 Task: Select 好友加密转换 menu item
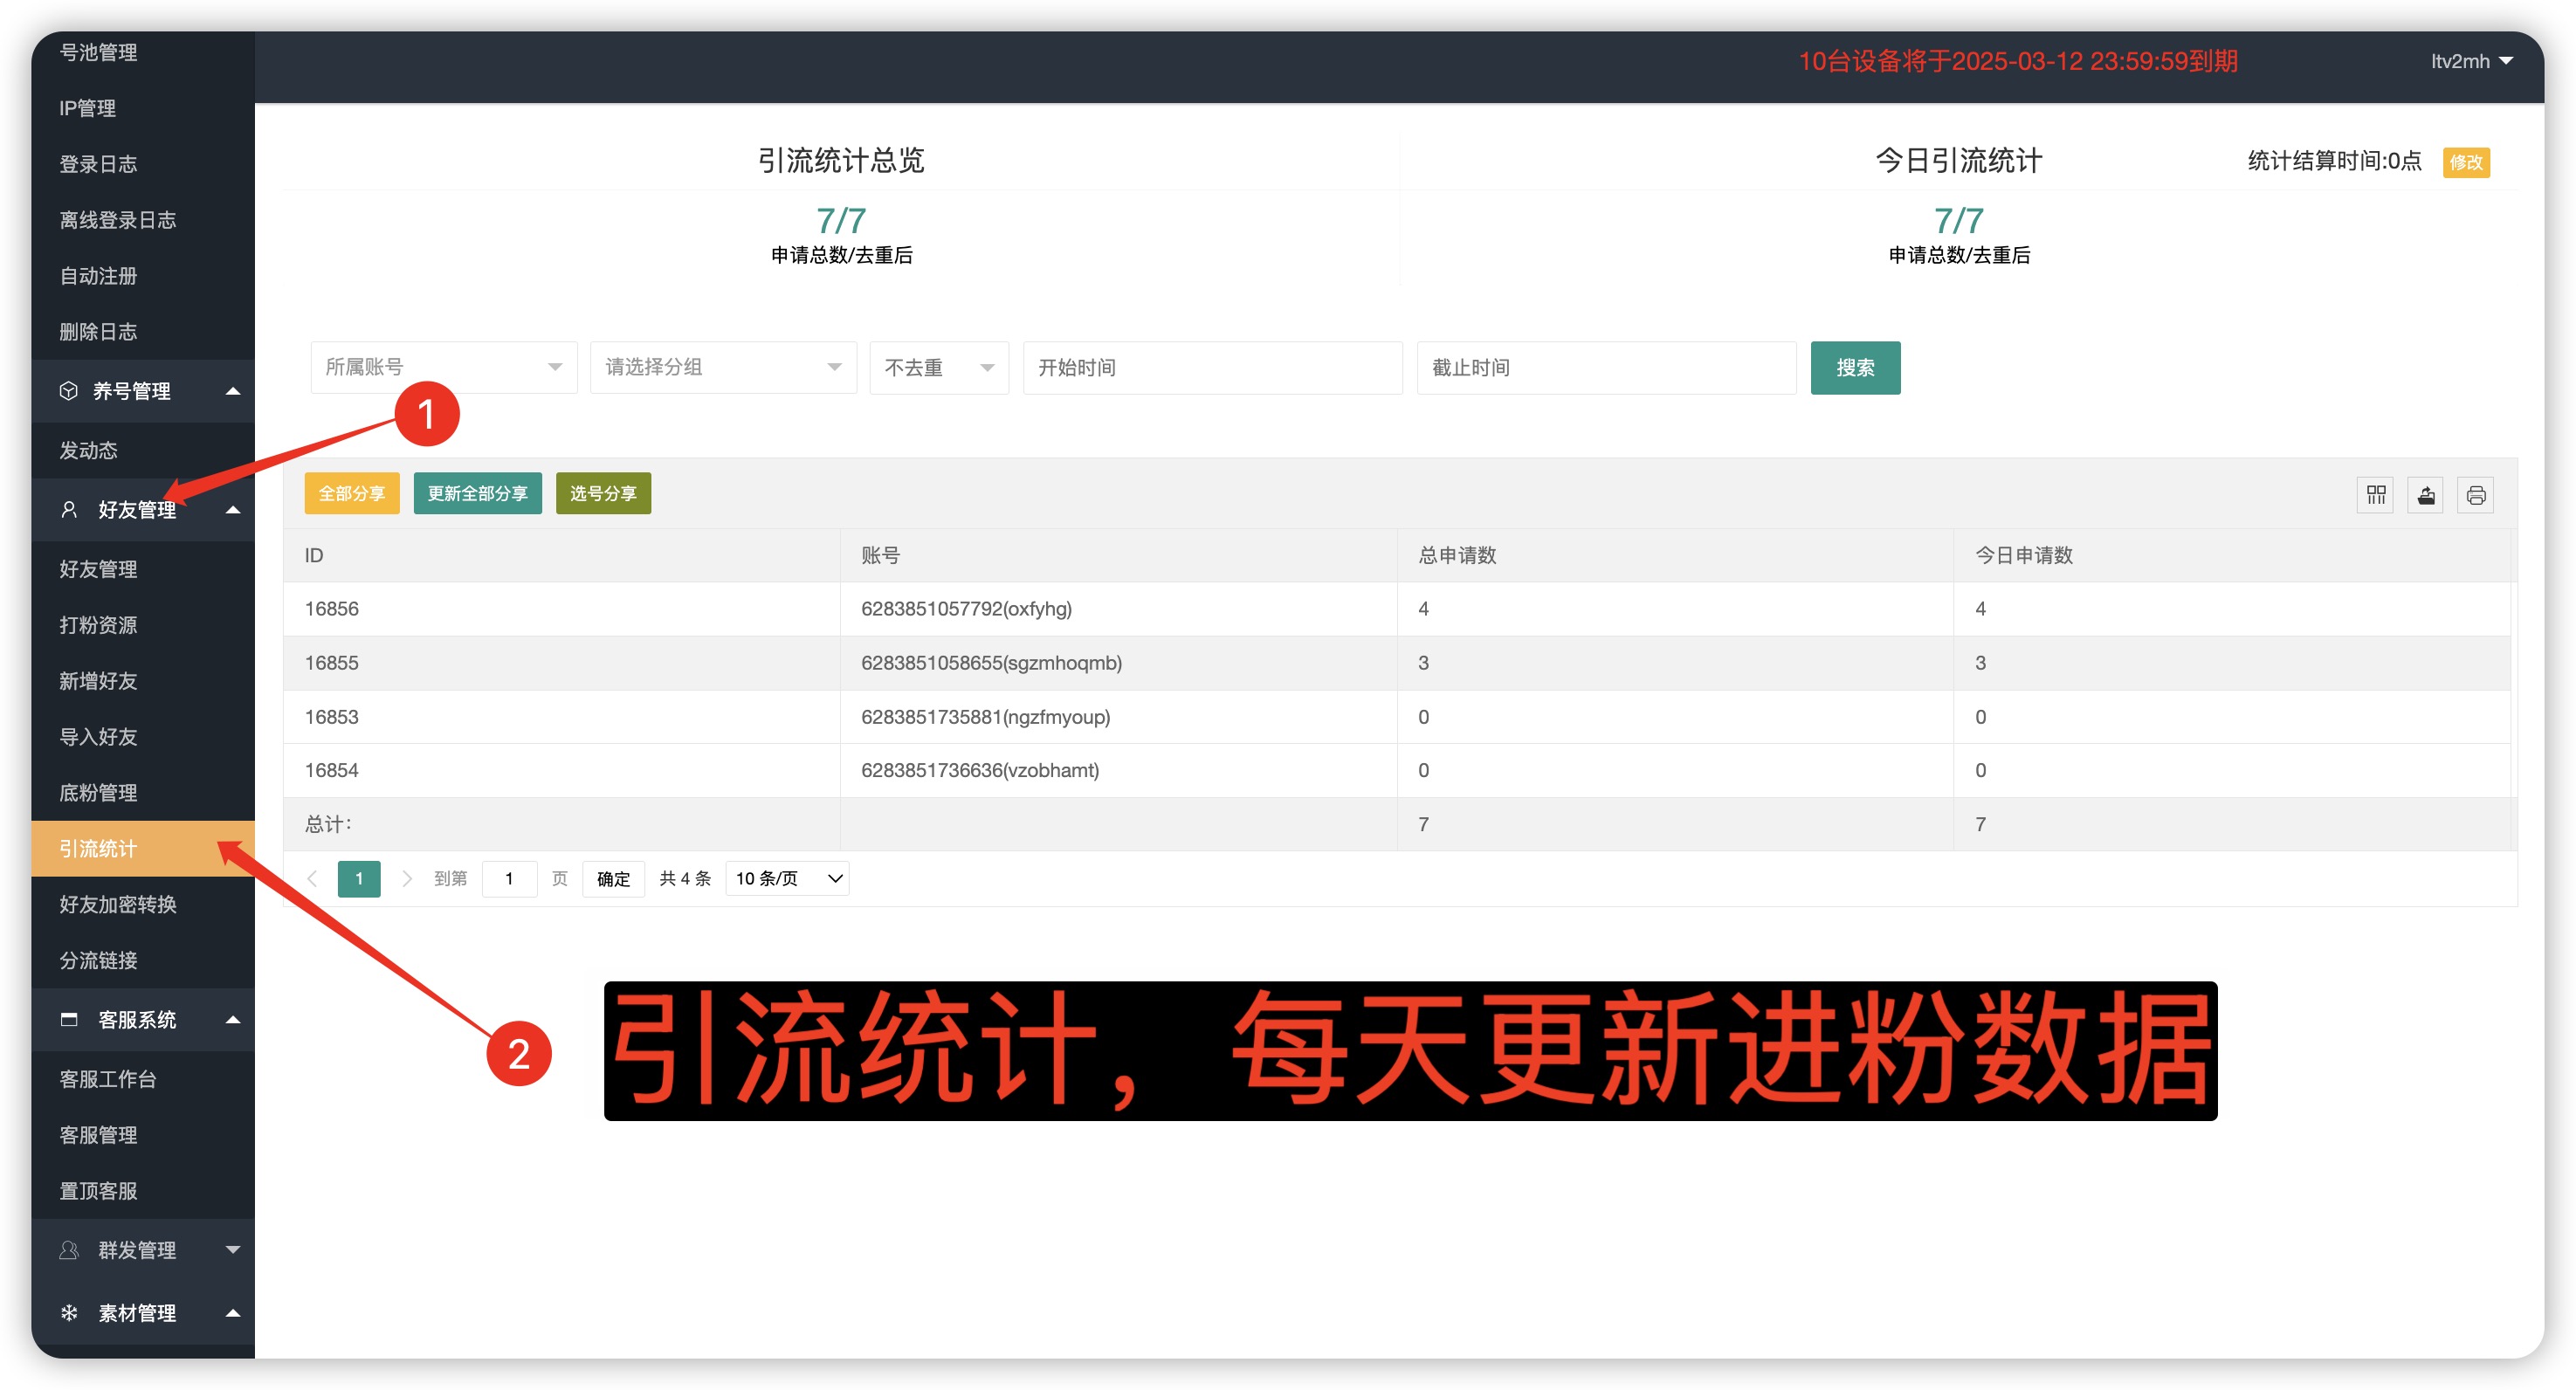pos(117,904)
